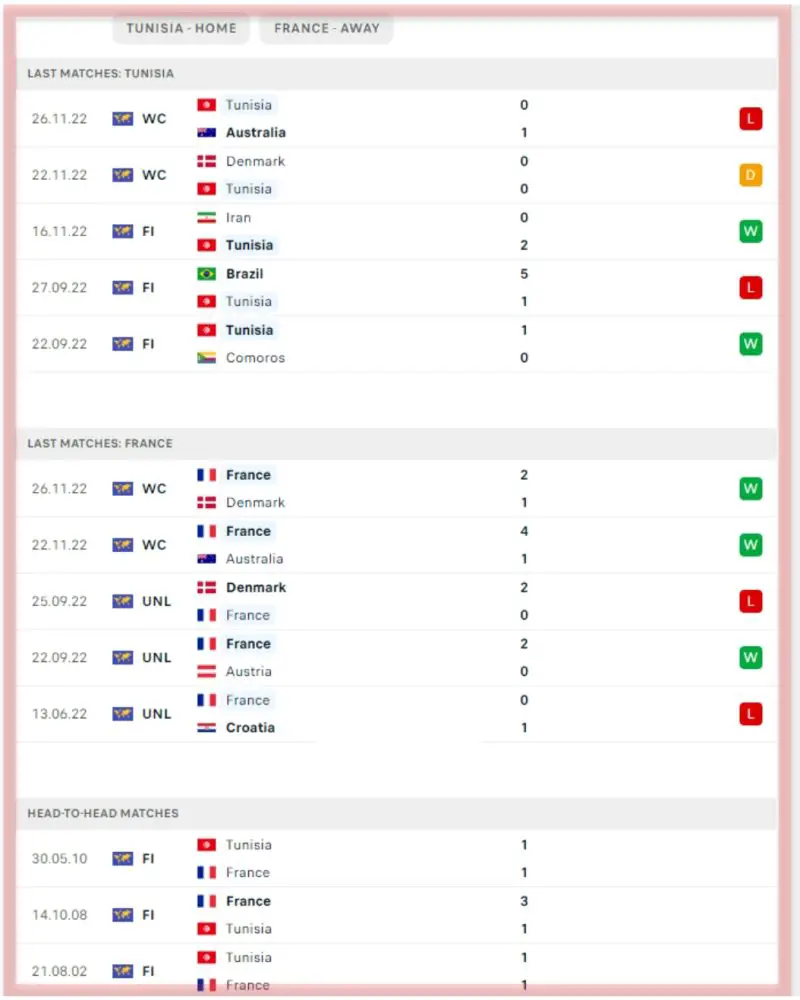Screen dimensions: 800x1000
Task: Click the red L badge for Tunisia vs Australia
Action: click(750, 119)
